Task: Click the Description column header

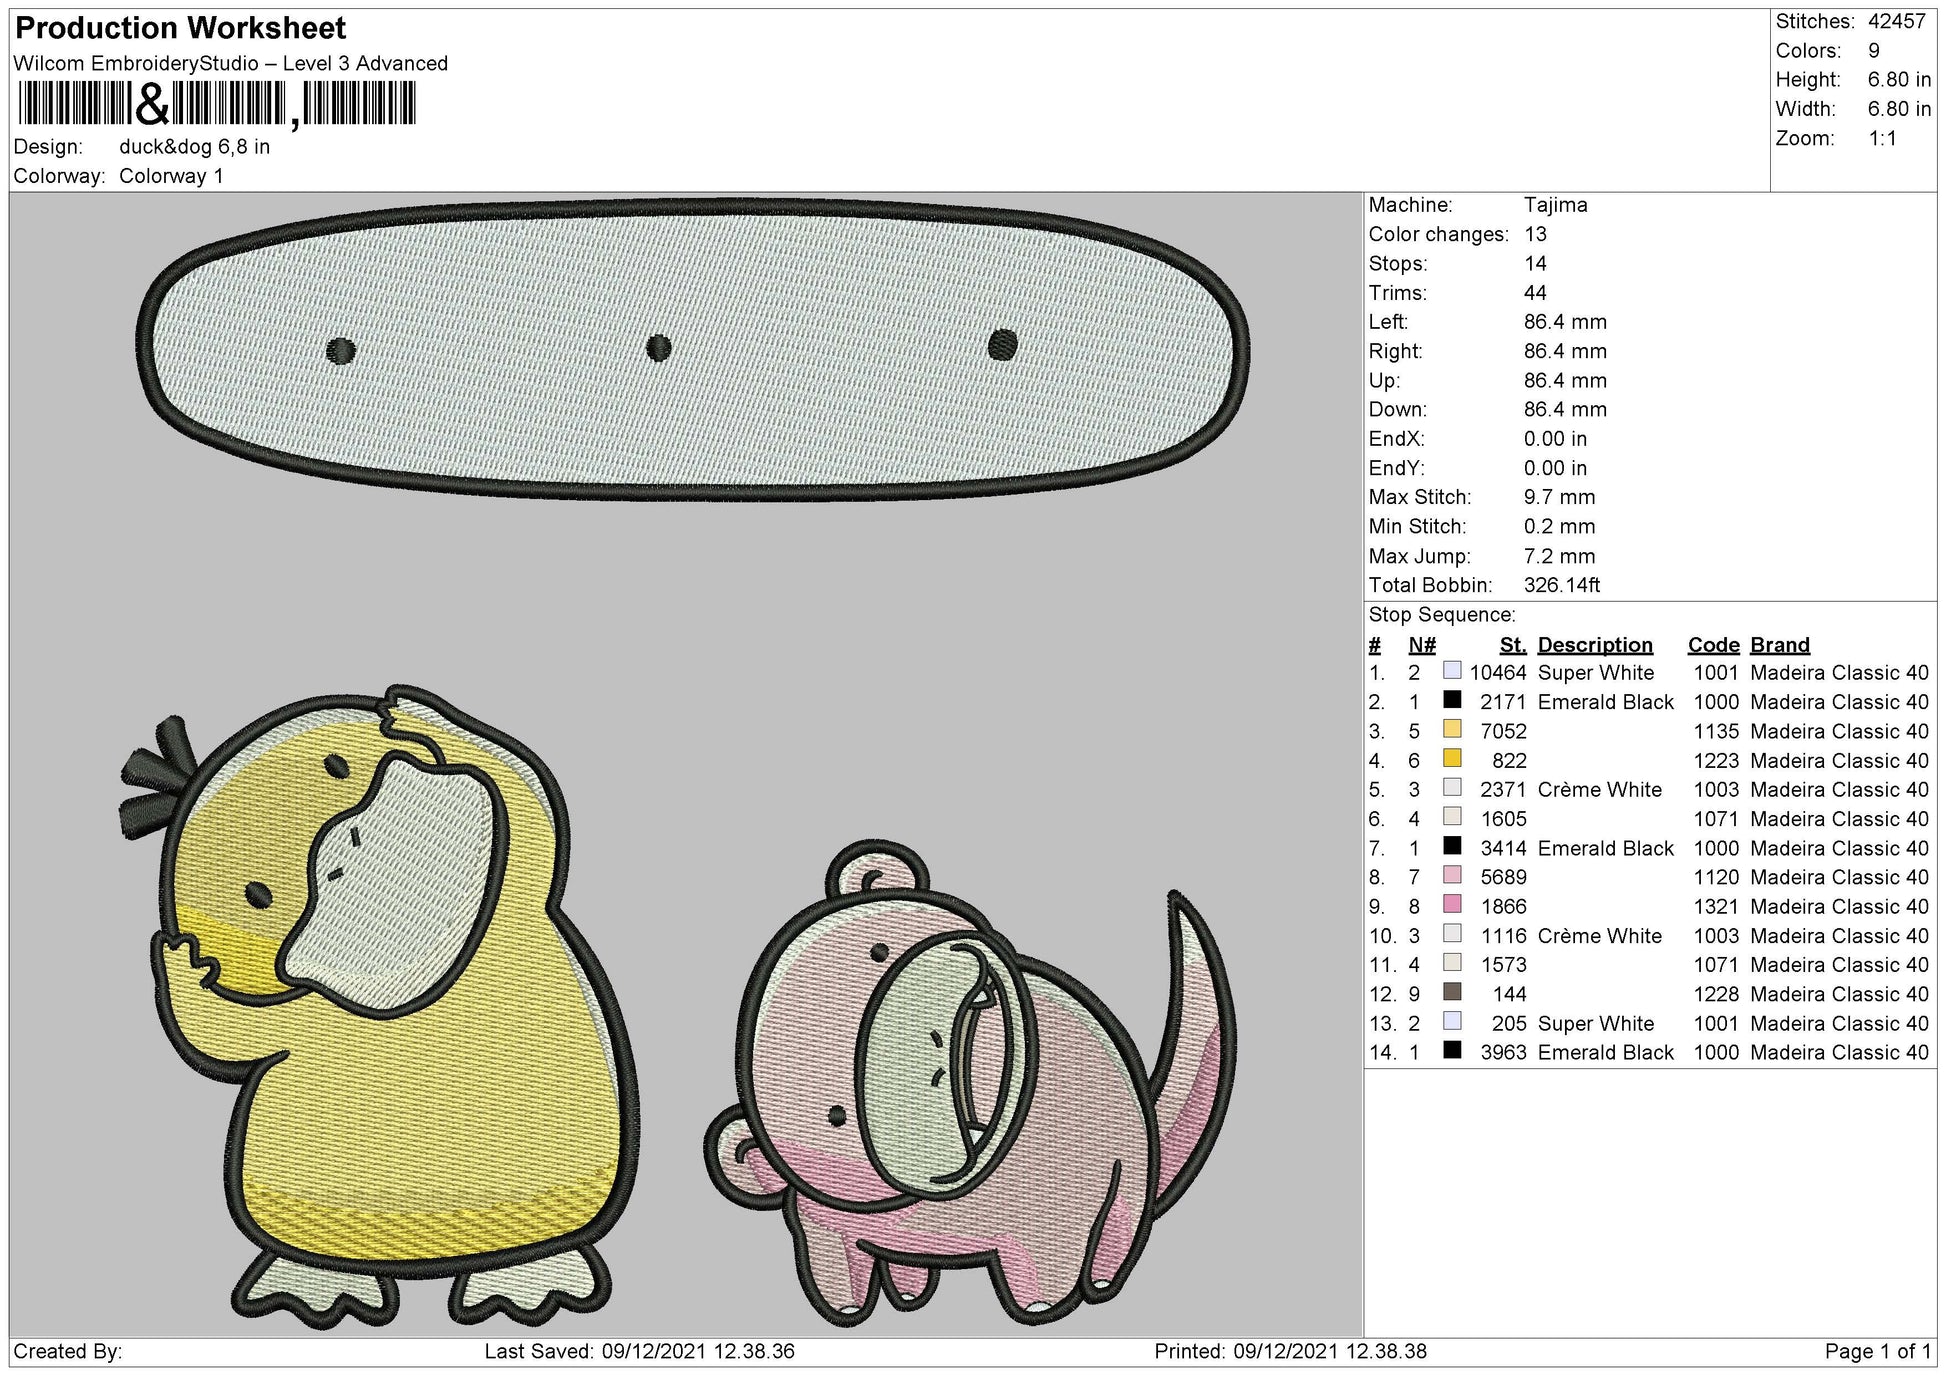Action: click(x=1595, y=645)
